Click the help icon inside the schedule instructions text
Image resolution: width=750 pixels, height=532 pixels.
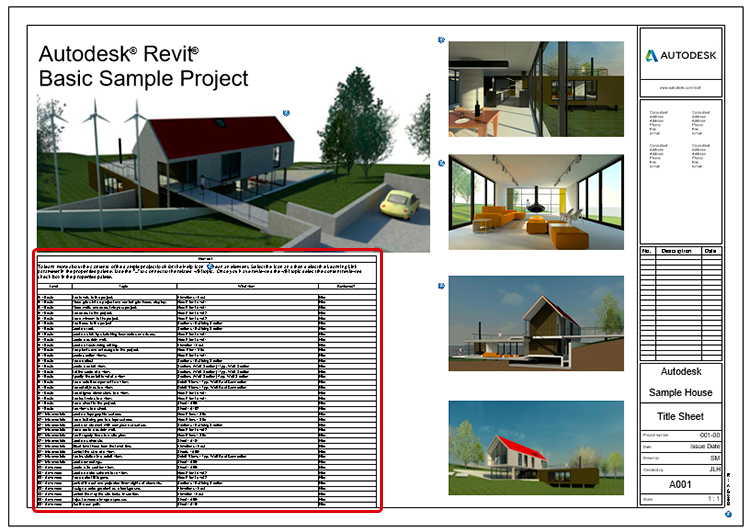point(210,266)
